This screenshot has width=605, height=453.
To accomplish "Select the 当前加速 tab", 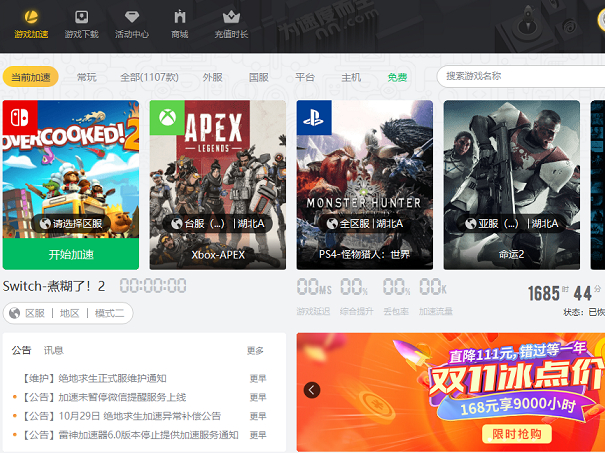I will 30,77.
